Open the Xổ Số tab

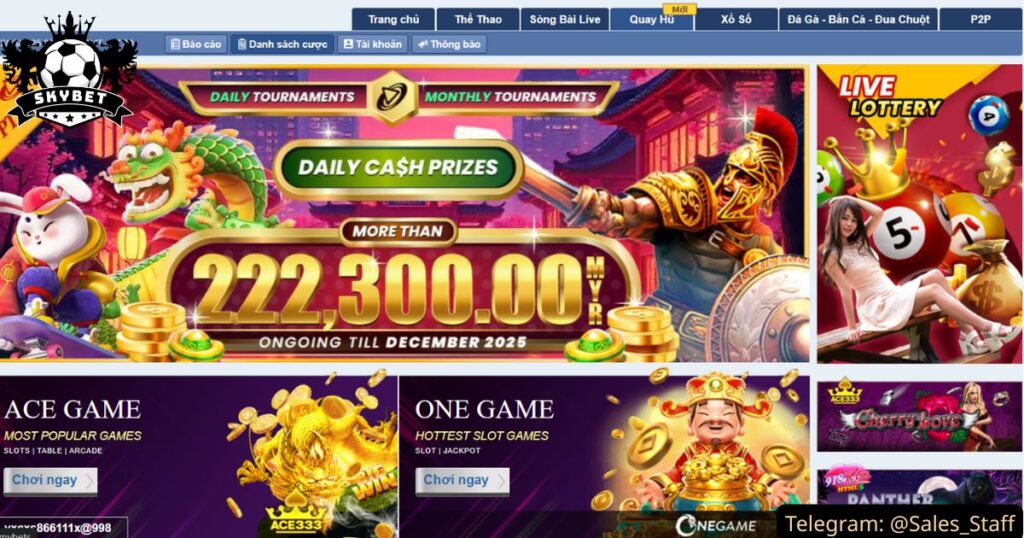tap(736, 20)
